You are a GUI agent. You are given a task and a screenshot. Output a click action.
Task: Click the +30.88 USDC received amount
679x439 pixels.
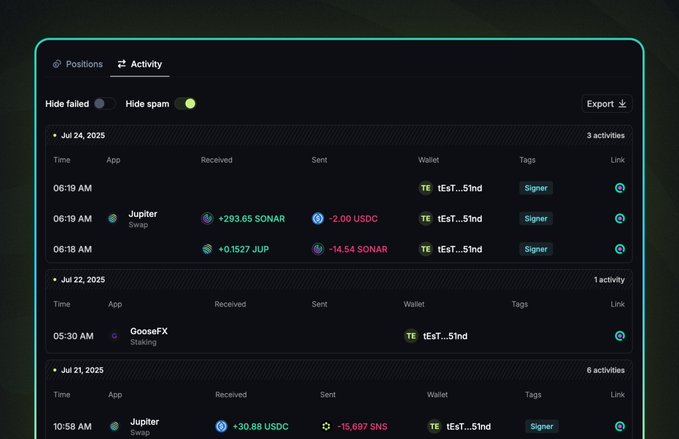(260, 426)
